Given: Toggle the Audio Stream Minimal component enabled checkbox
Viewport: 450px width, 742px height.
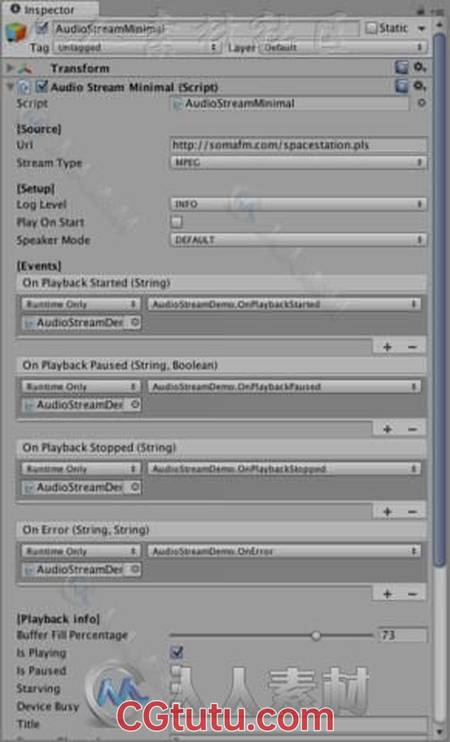Looking at the screenshot, I should [42, 86].
